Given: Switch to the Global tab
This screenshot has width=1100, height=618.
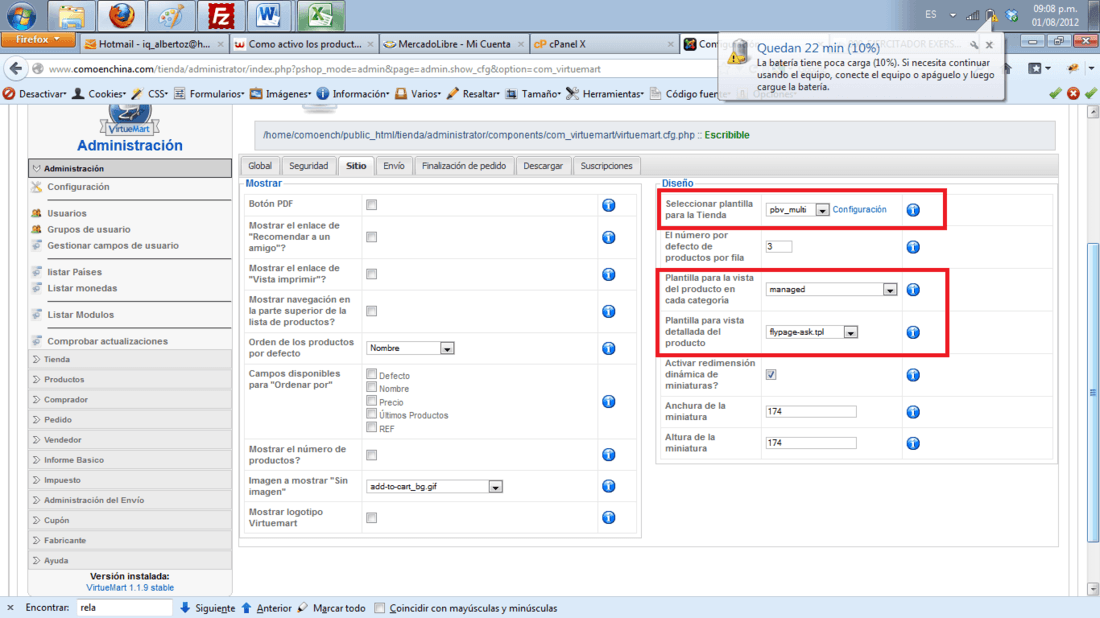Looking at the screenshot, I should point(260,166).
